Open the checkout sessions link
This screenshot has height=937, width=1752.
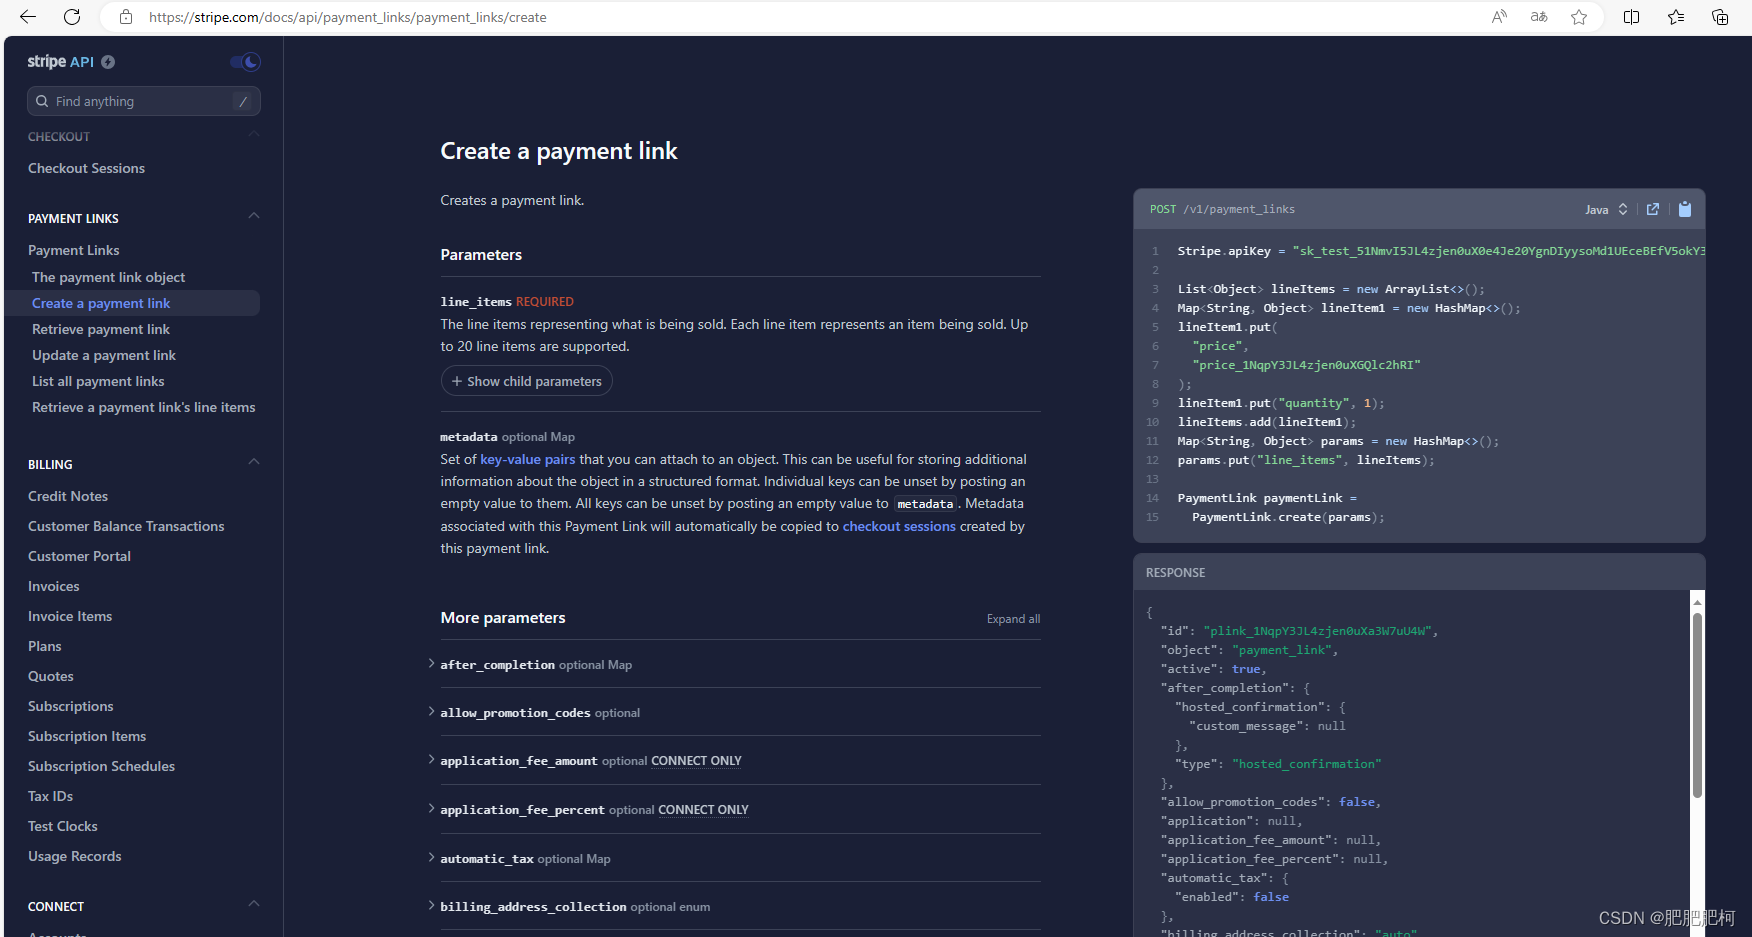(x=898, y=526)
